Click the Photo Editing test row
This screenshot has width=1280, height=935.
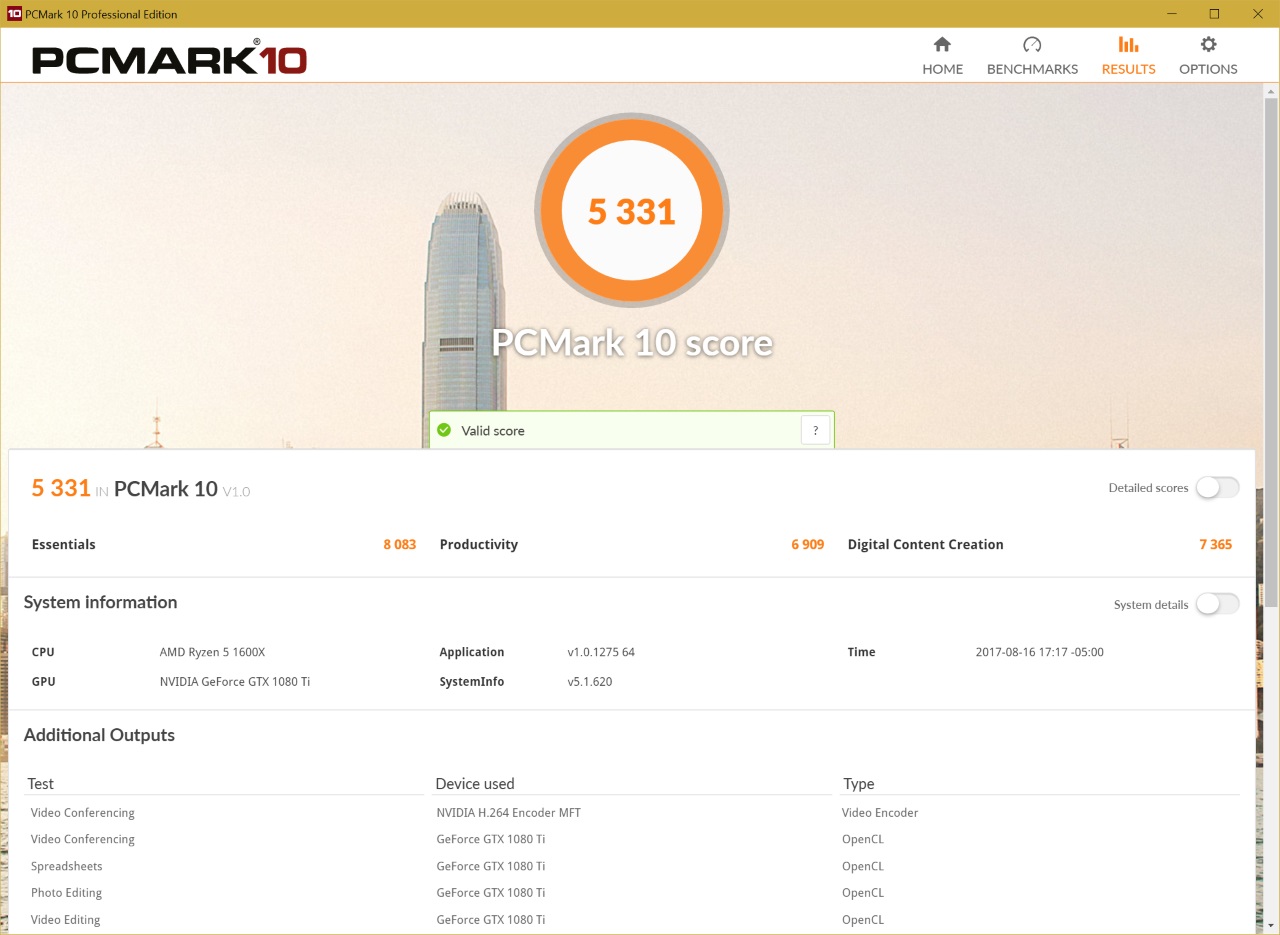pyautogui.click(x=66, y=893)
